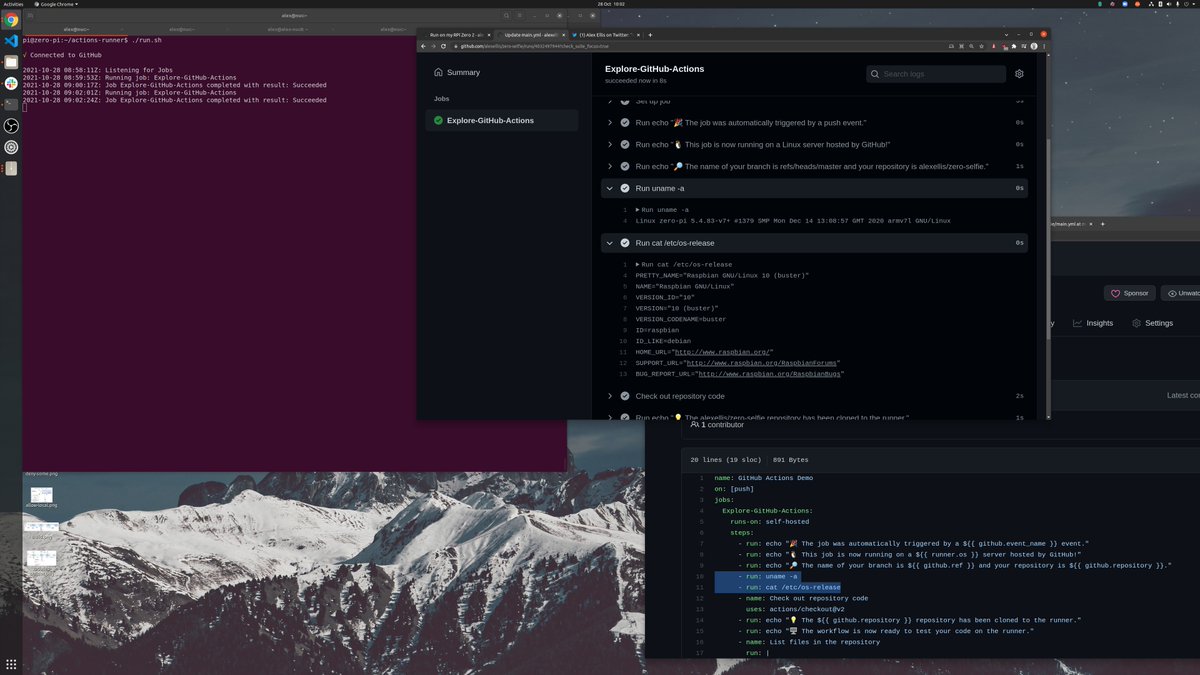Click the Search logs field
Image resolution: width=1200 pixels, height=675 pixels.
point(936,74)
